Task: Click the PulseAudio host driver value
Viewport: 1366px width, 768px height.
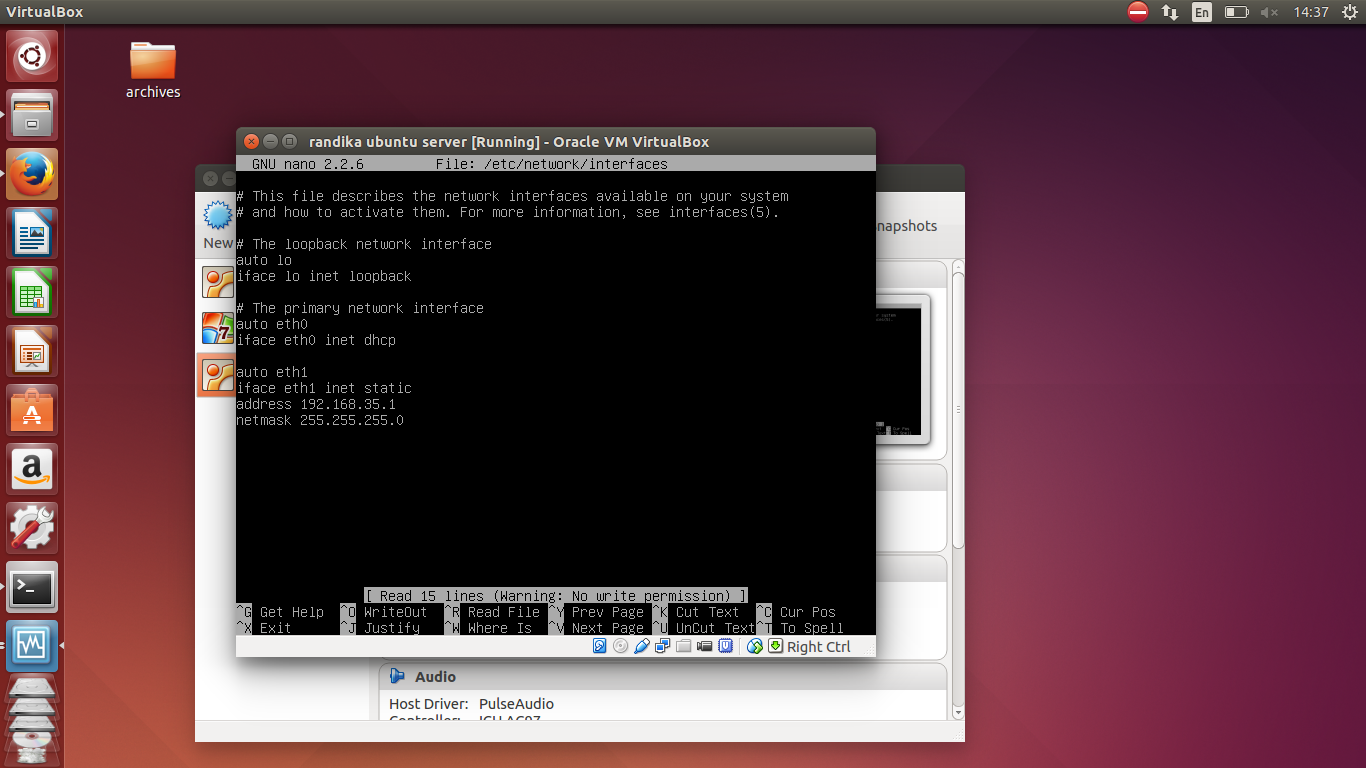Action: click(516, 704)
